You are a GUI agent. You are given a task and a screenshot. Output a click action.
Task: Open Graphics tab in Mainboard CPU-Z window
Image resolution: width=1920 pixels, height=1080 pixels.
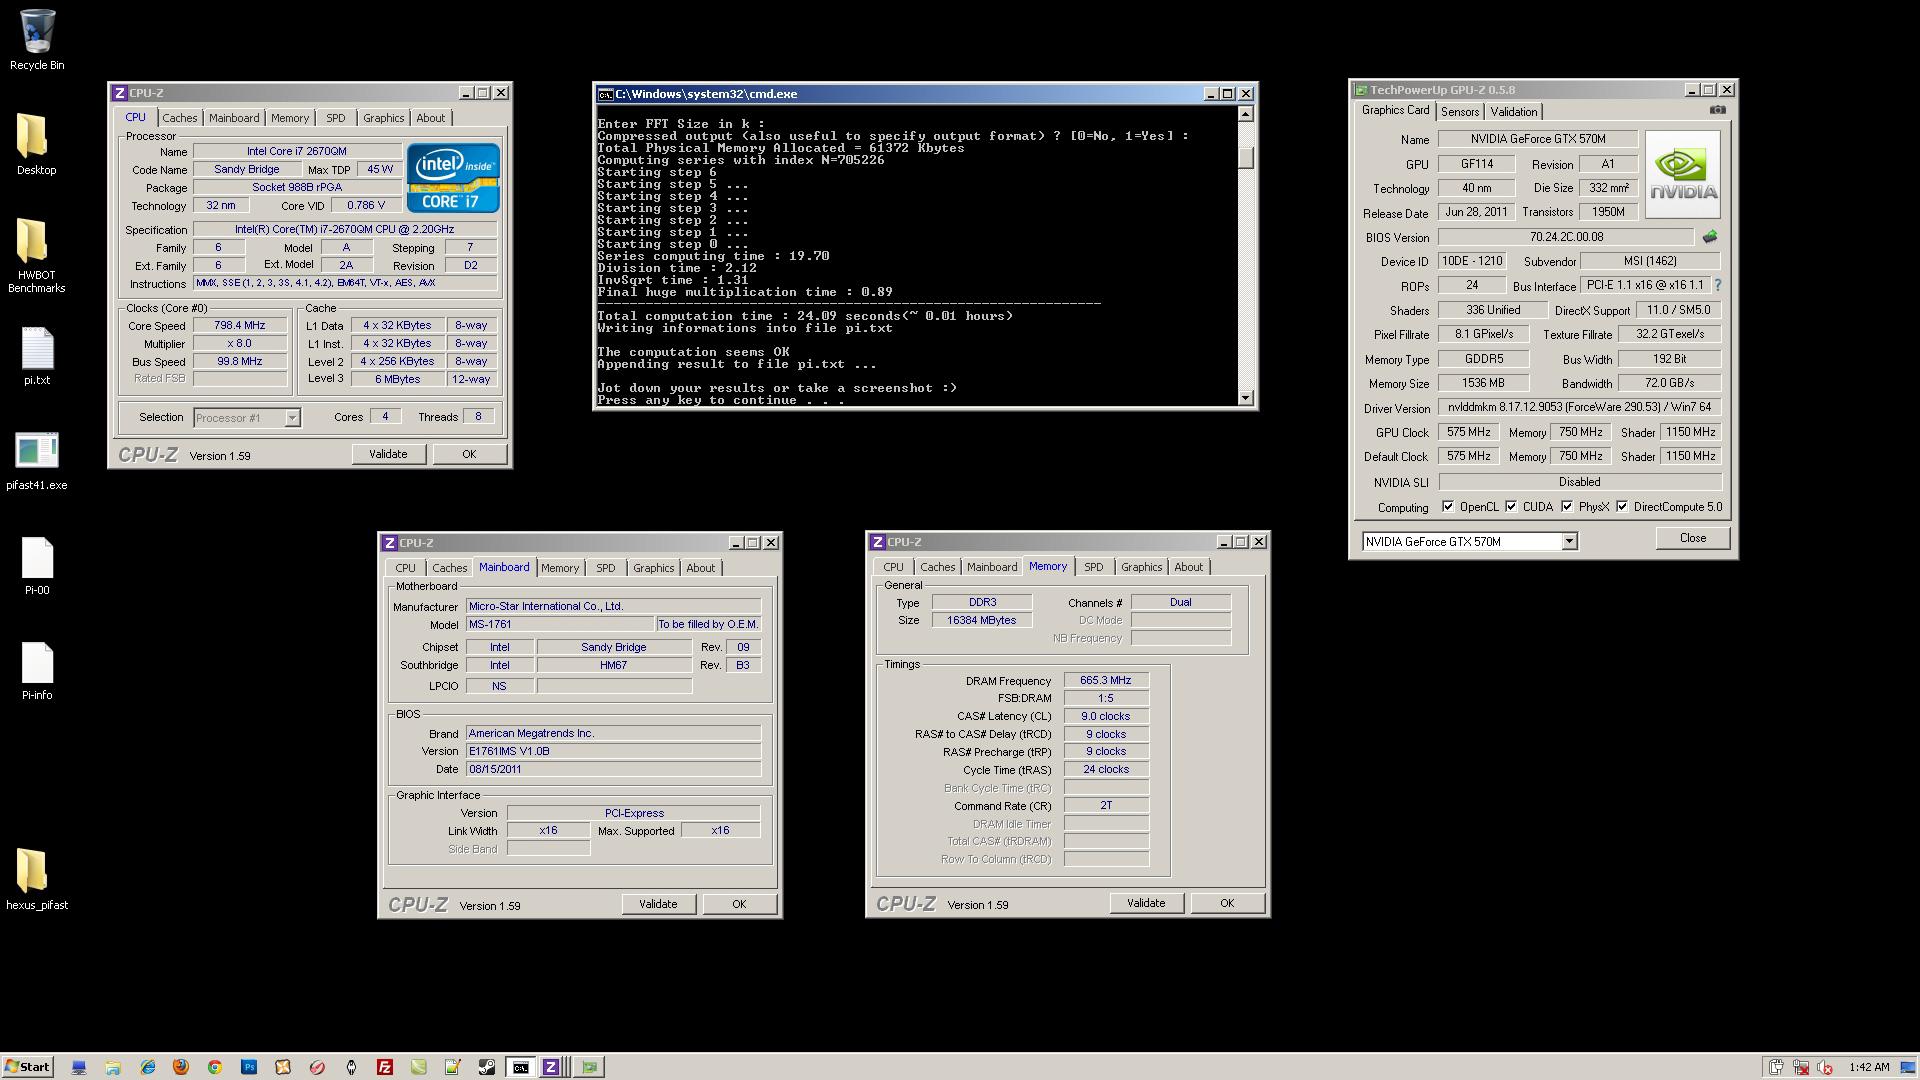click(653, 568)
